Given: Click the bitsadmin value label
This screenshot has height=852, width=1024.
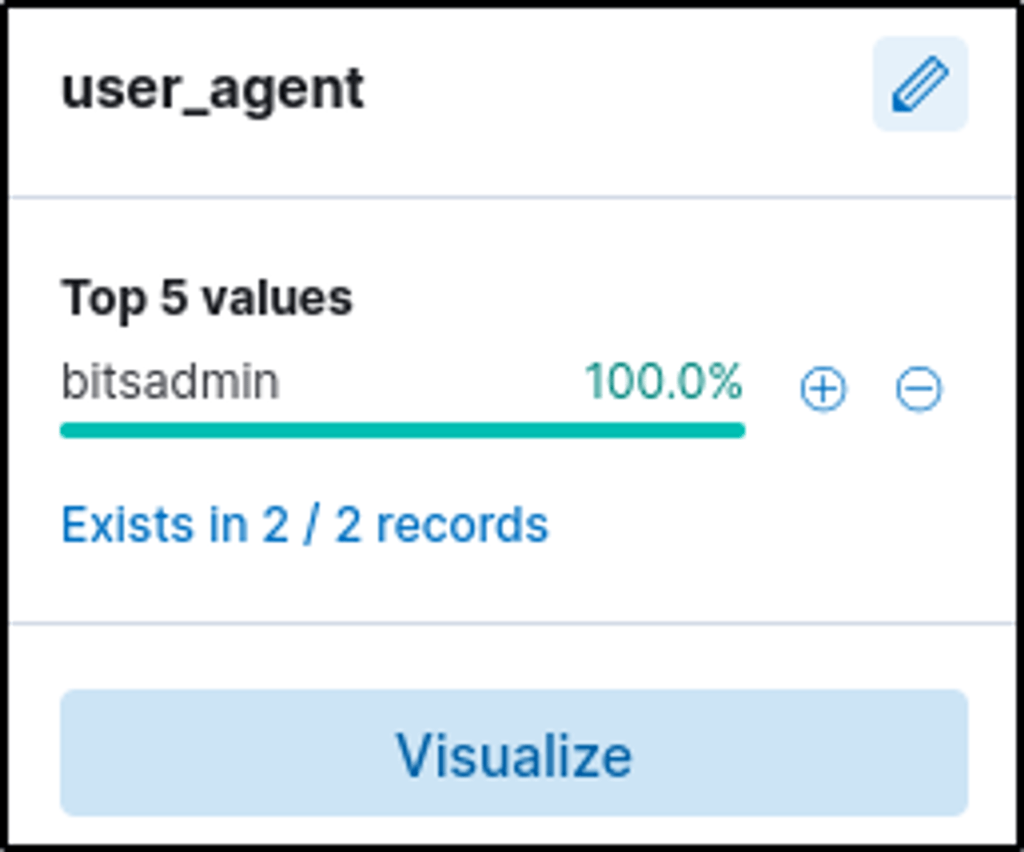Looking at the screenshot, I should pos(170,382).
